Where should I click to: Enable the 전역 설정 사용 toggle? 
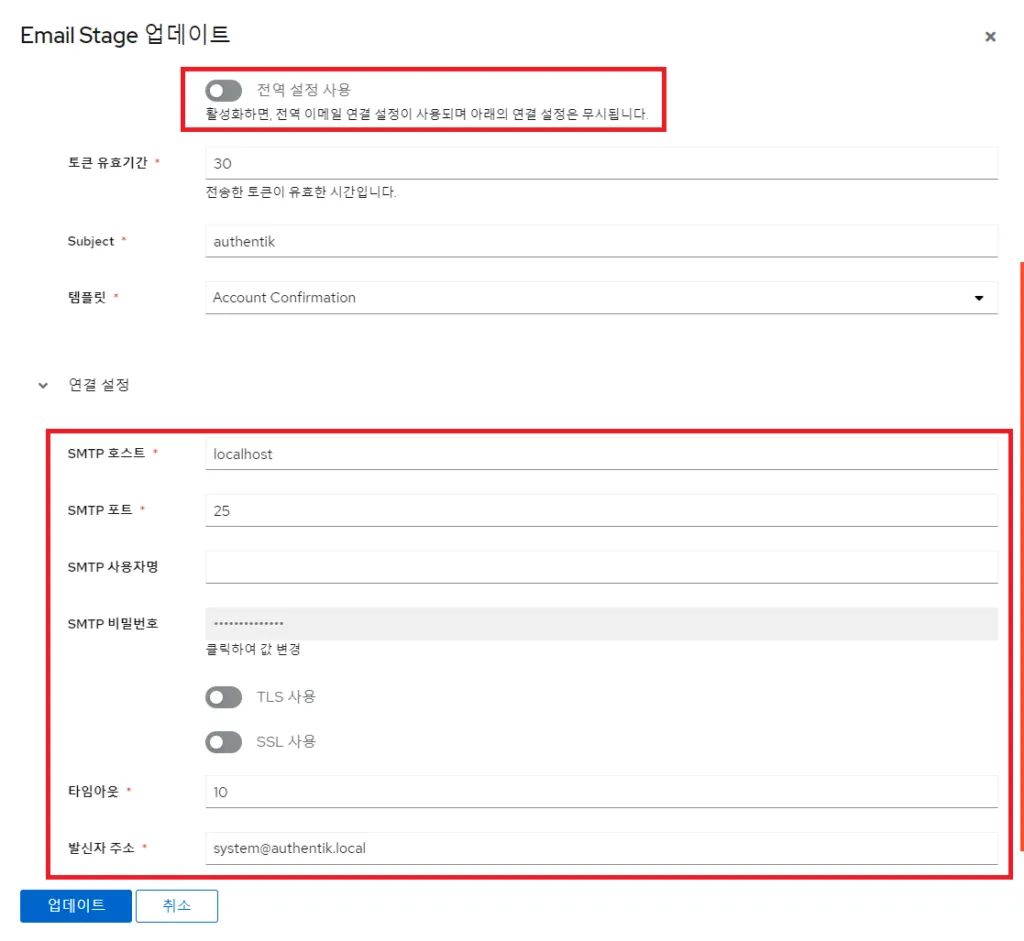(x=223, y=91)
